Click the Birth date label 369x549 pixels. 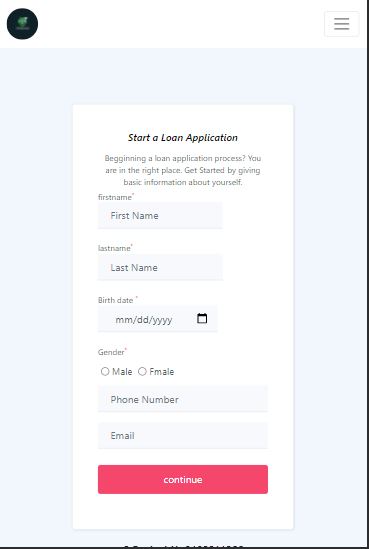coord(116,300)
